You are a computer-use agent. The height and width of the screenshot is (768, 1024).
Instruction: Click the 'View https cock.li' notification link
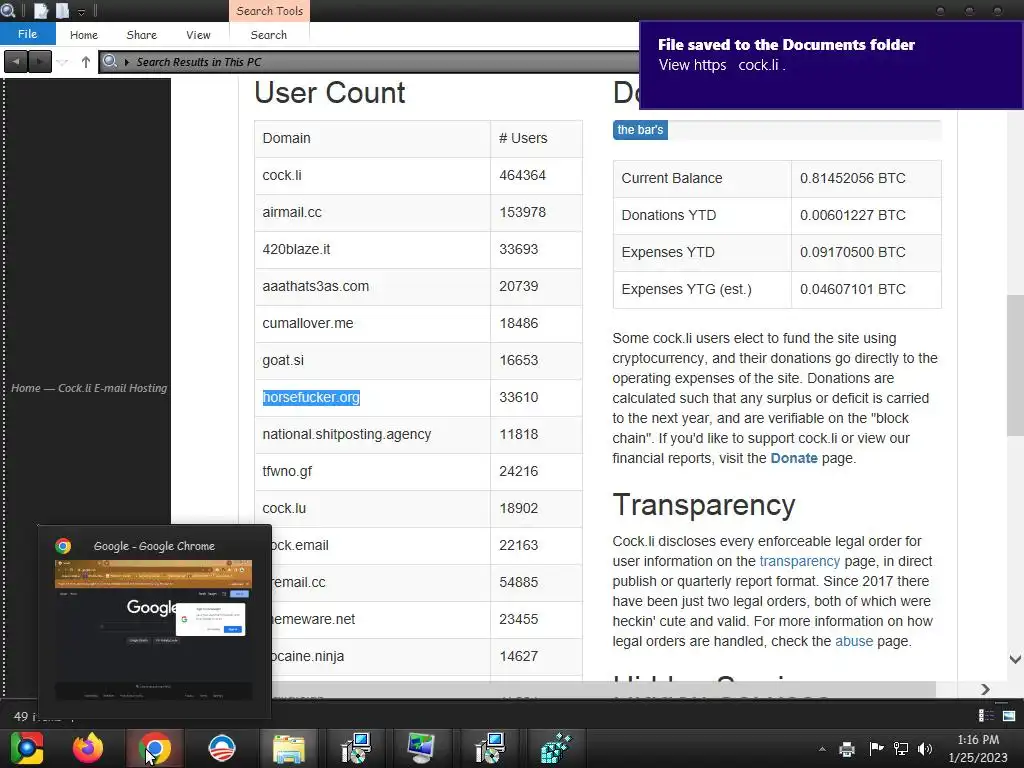tap(722, 65)
